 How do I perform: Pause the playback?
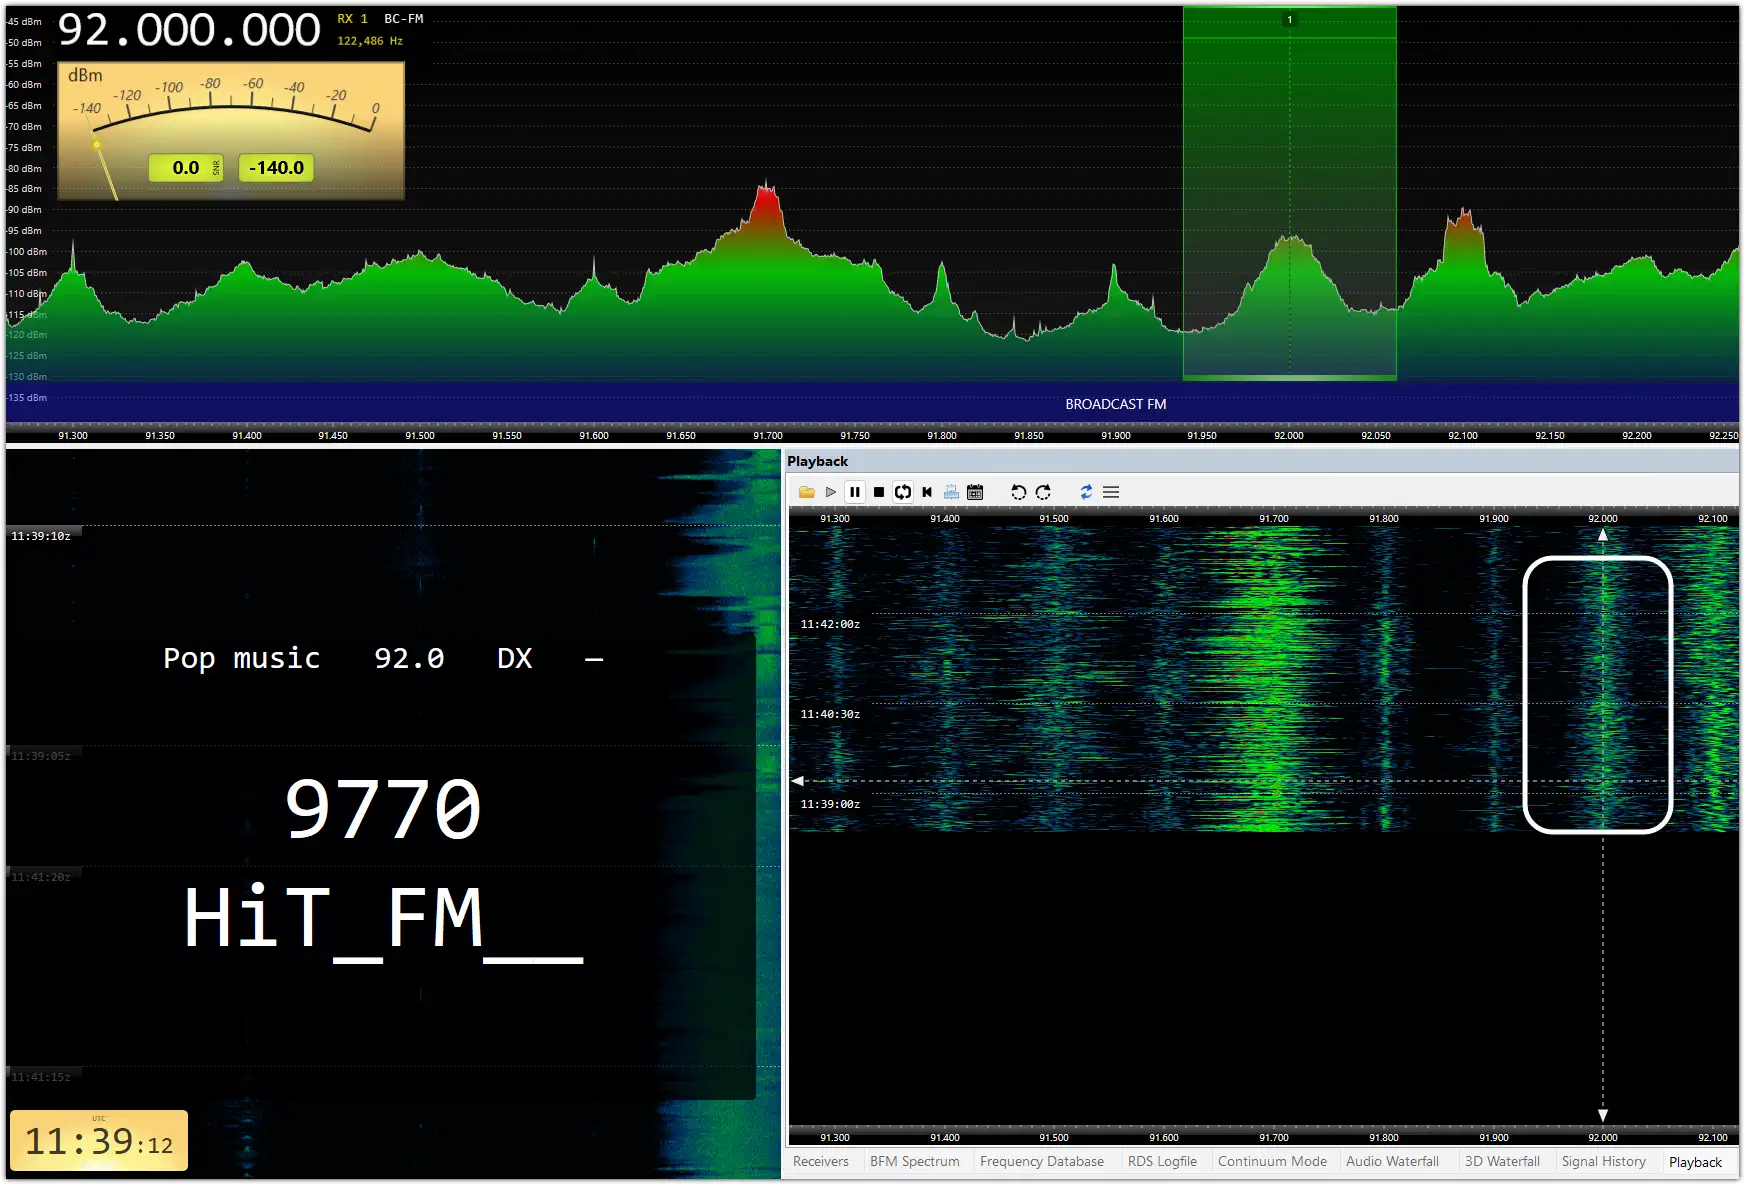[x=854, y=492]
